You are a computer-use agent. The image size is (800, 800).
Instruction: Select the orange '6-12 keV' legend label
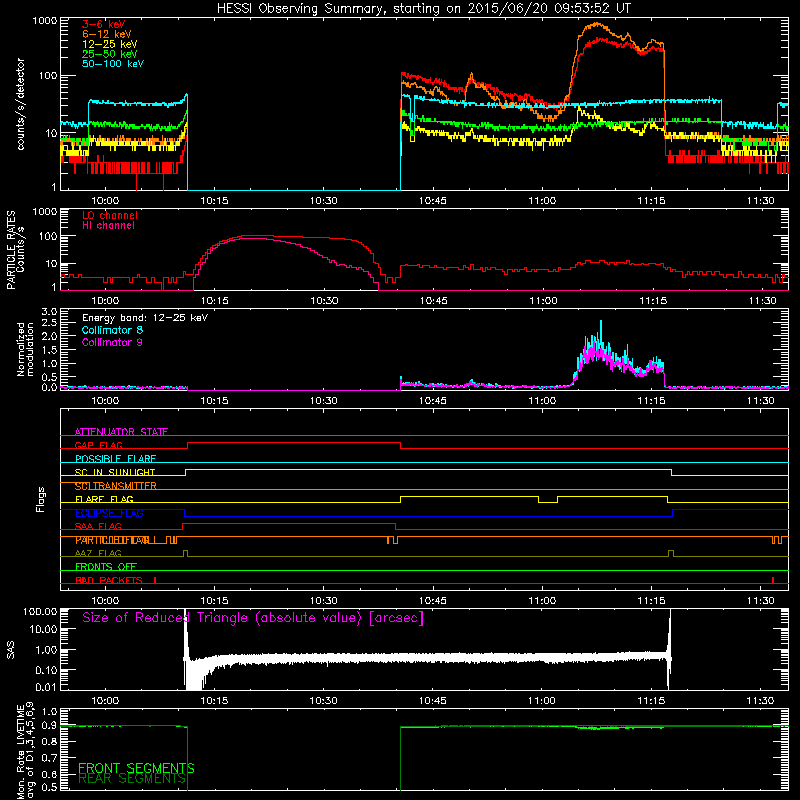click(x=107, y=34)
